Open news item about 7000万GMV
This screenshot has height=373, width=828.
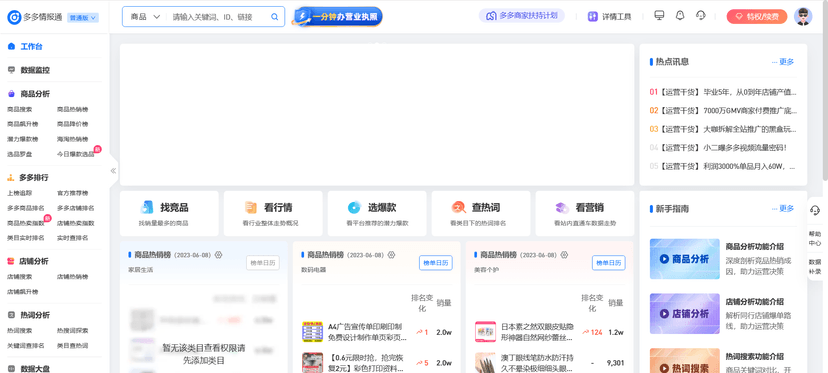pos(723,110)
